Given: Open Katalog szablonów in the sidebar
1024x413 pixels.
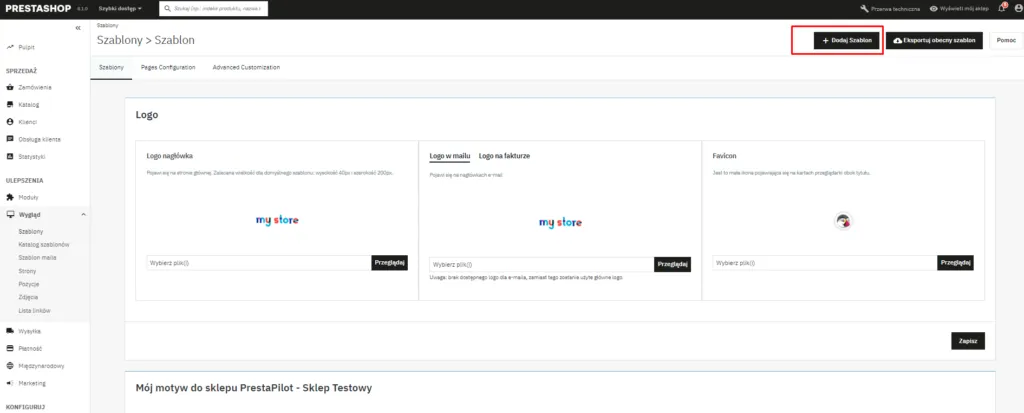Looking at the screenshot, I should (x=44, y=244).
